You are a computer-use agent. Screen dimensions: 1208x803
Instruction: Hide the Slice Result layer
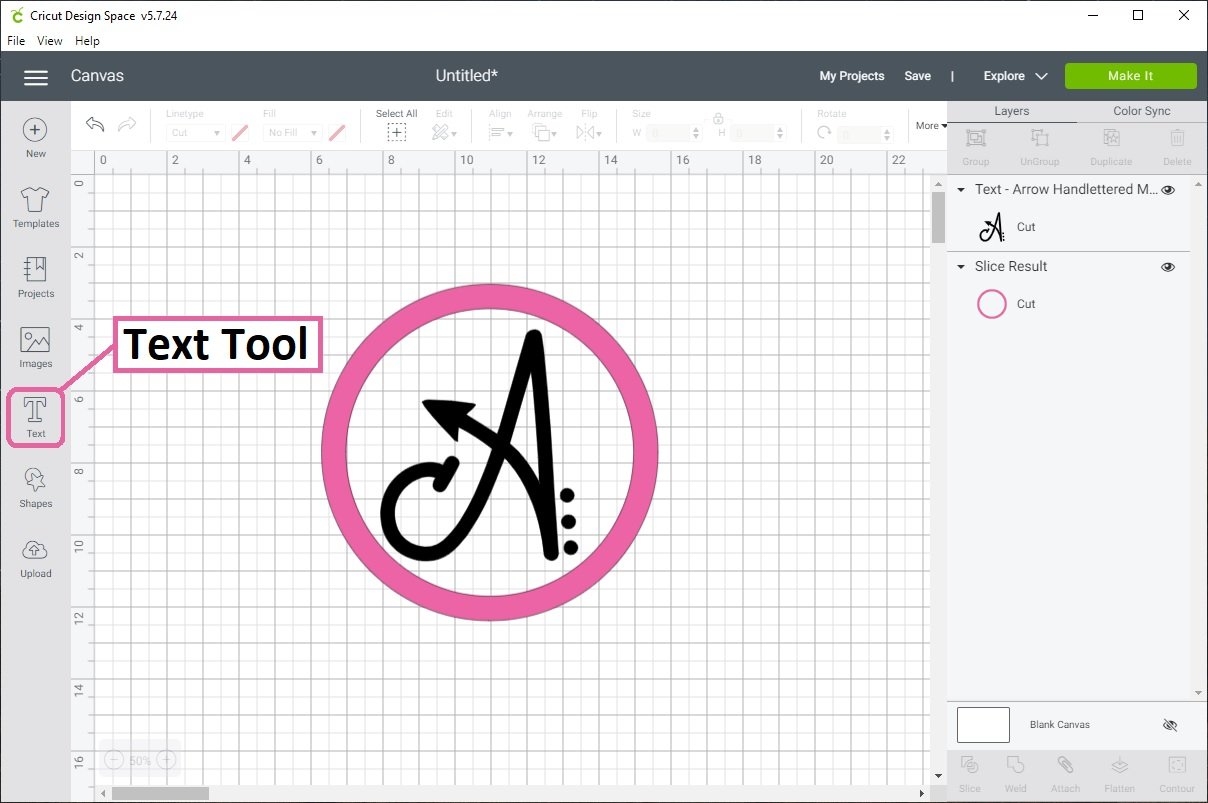click(x=1168, y=267)
